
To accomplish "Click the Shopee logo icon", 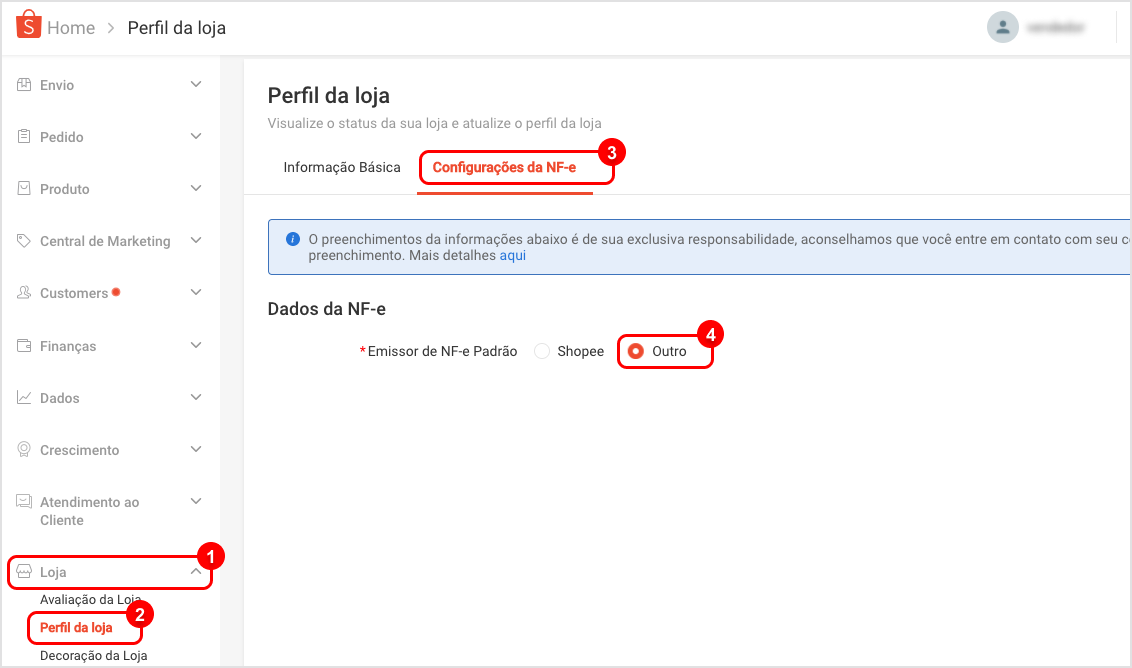I will coord(29,26).
